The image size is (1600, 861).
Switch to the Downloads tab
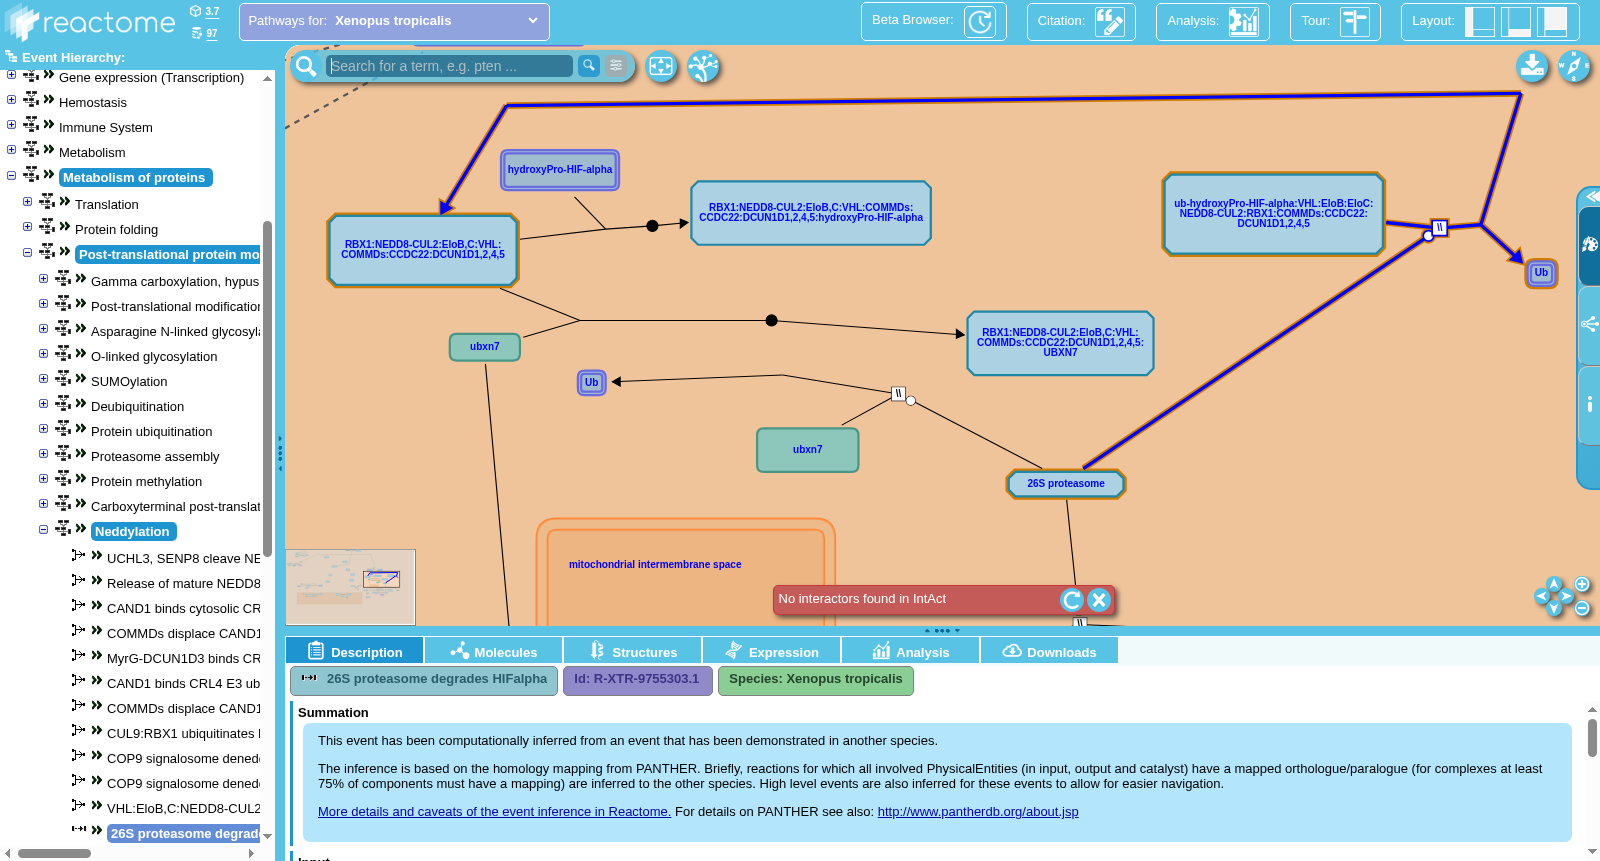coord(1049,651)
